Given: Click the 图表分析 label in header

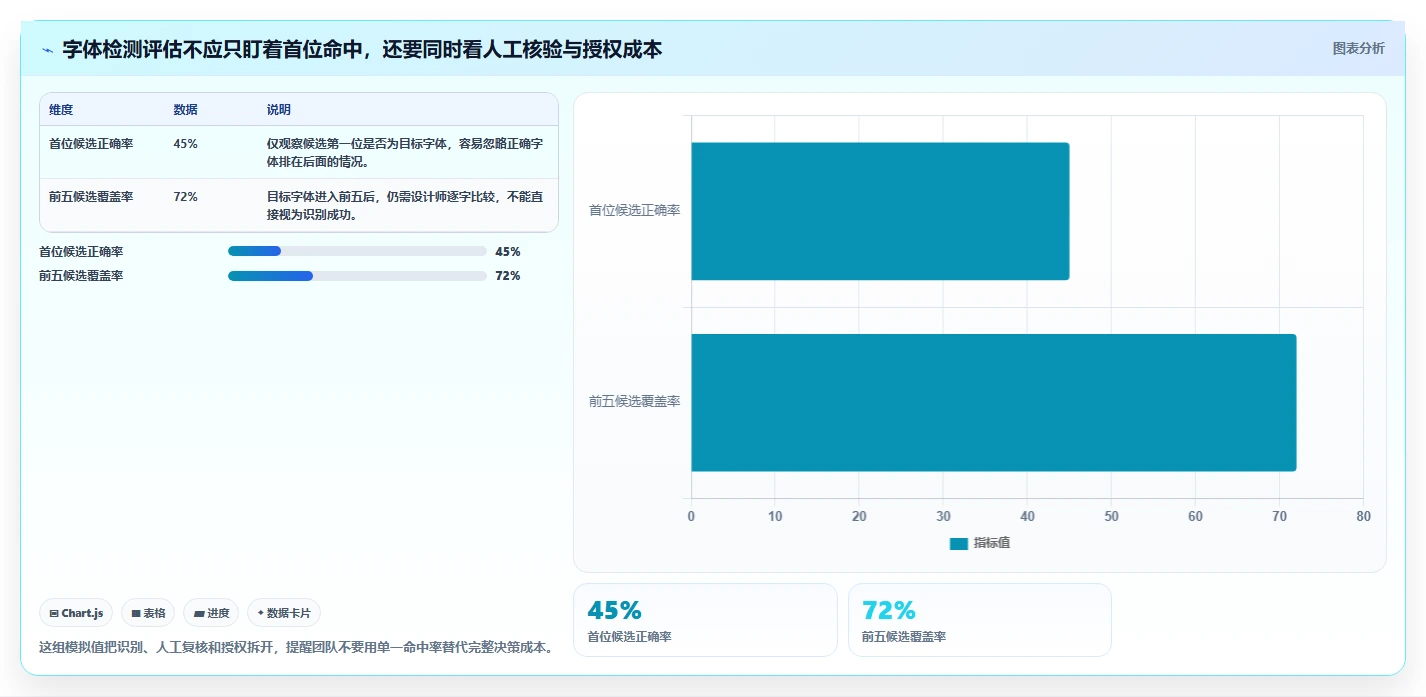Looking at the screenshot, I should pos(1358,48).
